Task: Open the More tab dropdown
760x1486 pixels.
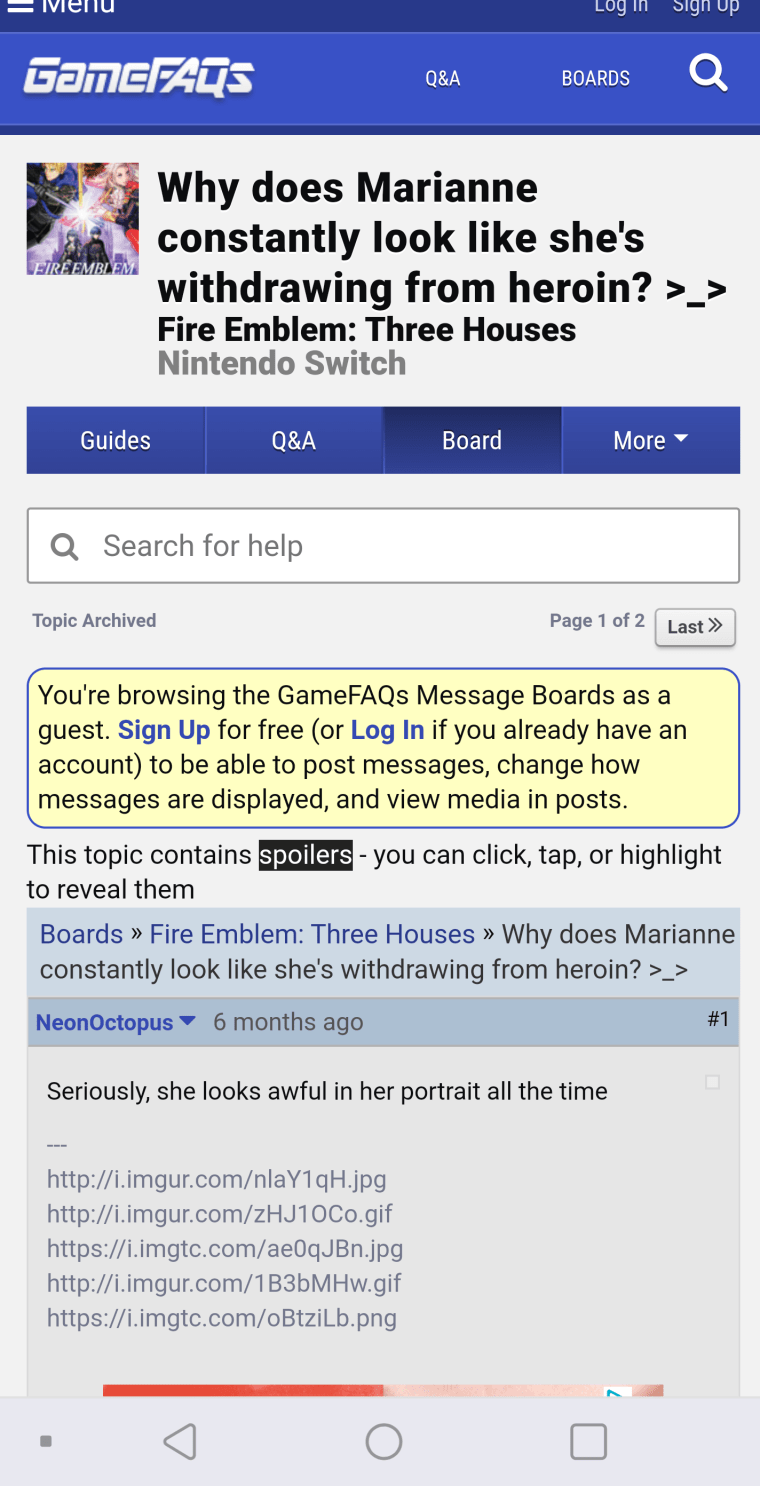Action: [650, 440]
